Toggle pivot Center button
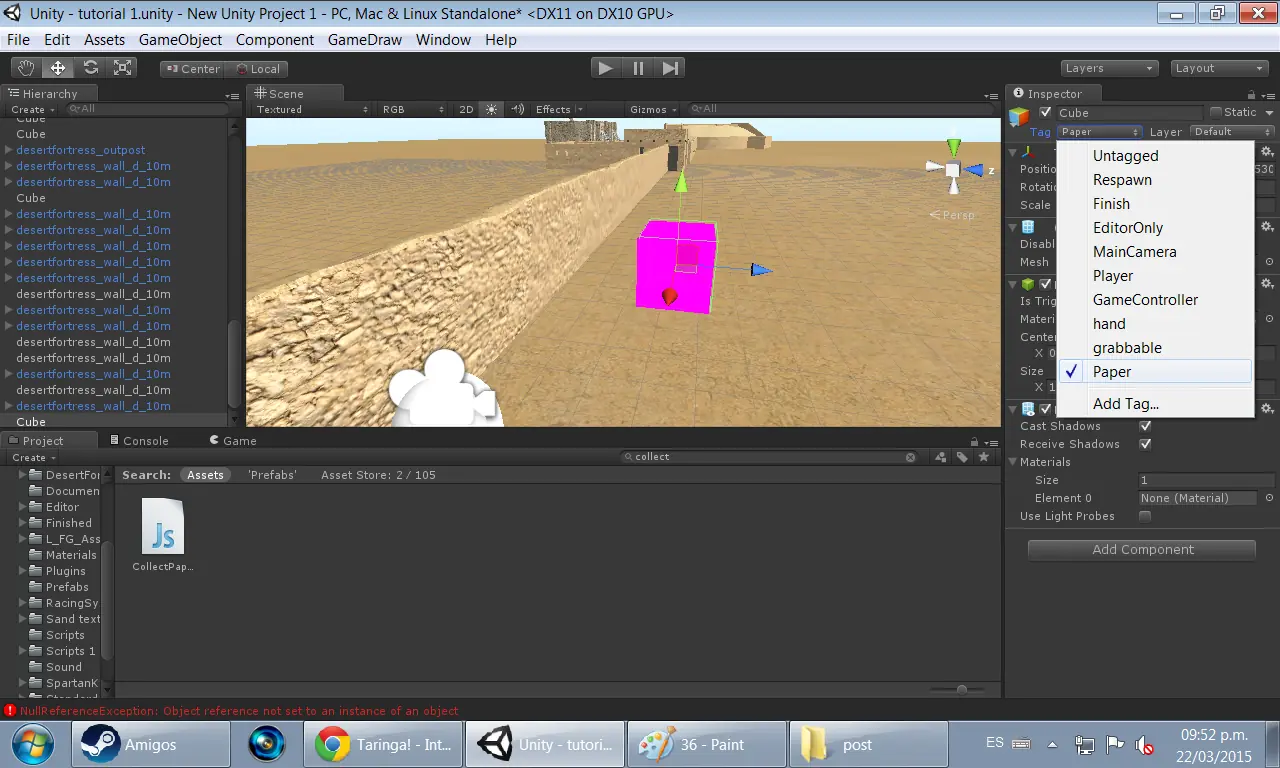1280x768 pixels. [192, 69]
